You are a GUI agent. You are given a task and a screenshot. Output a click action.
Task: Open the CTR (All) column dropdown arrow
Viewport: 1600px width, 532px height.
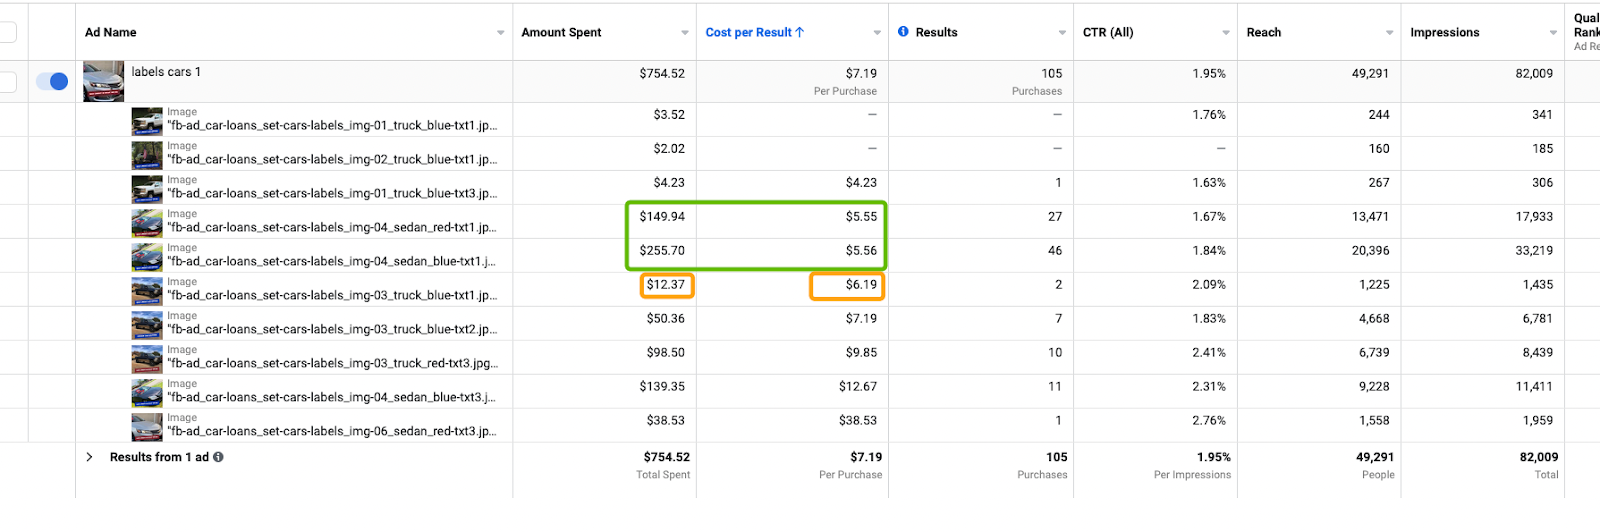coord(1226,33)
